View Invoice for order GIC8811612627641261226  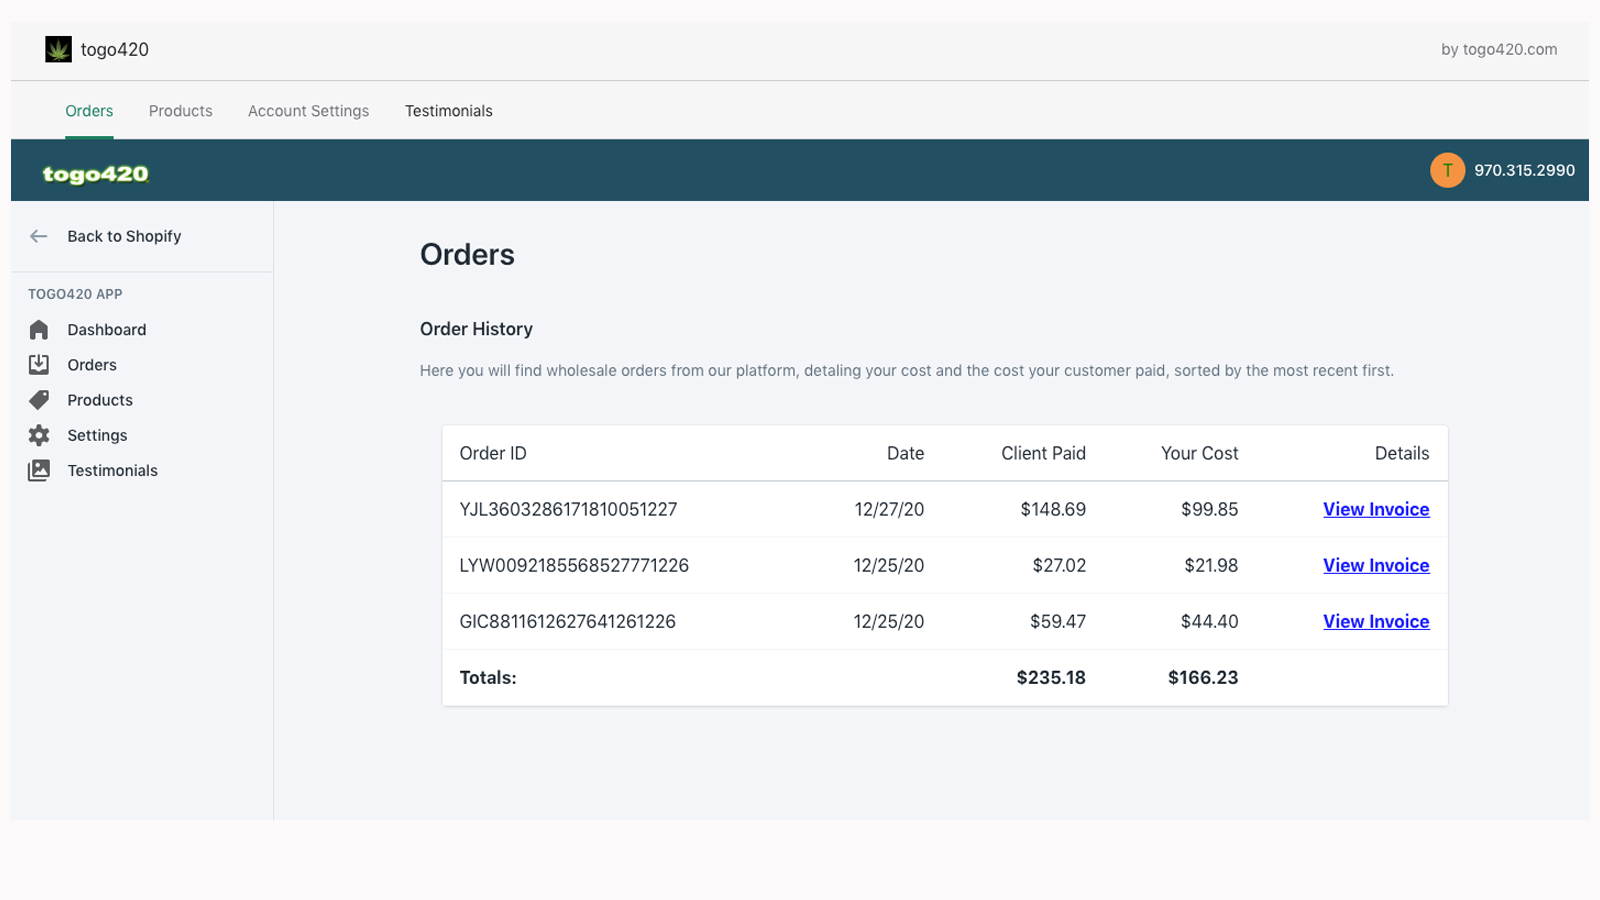[1376, 621]
